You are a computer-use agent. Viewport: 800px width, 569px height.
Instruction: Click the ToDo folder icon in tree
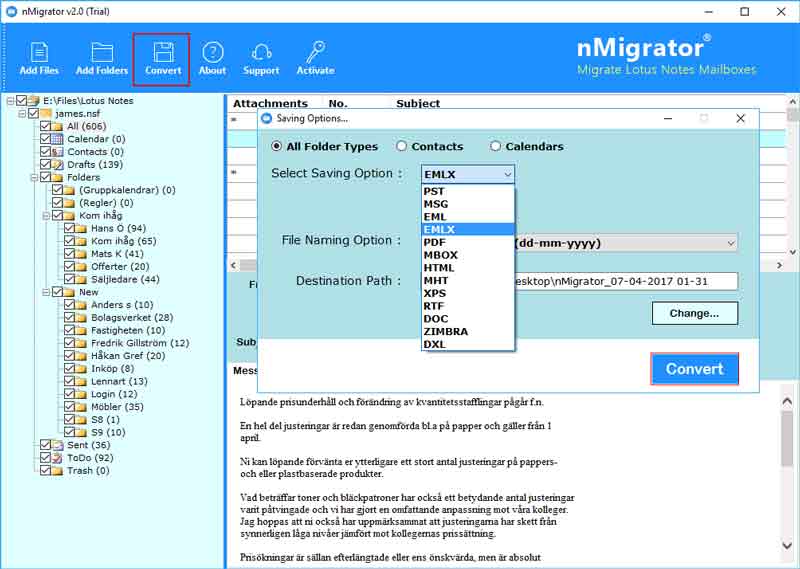[x=57, y=458]
